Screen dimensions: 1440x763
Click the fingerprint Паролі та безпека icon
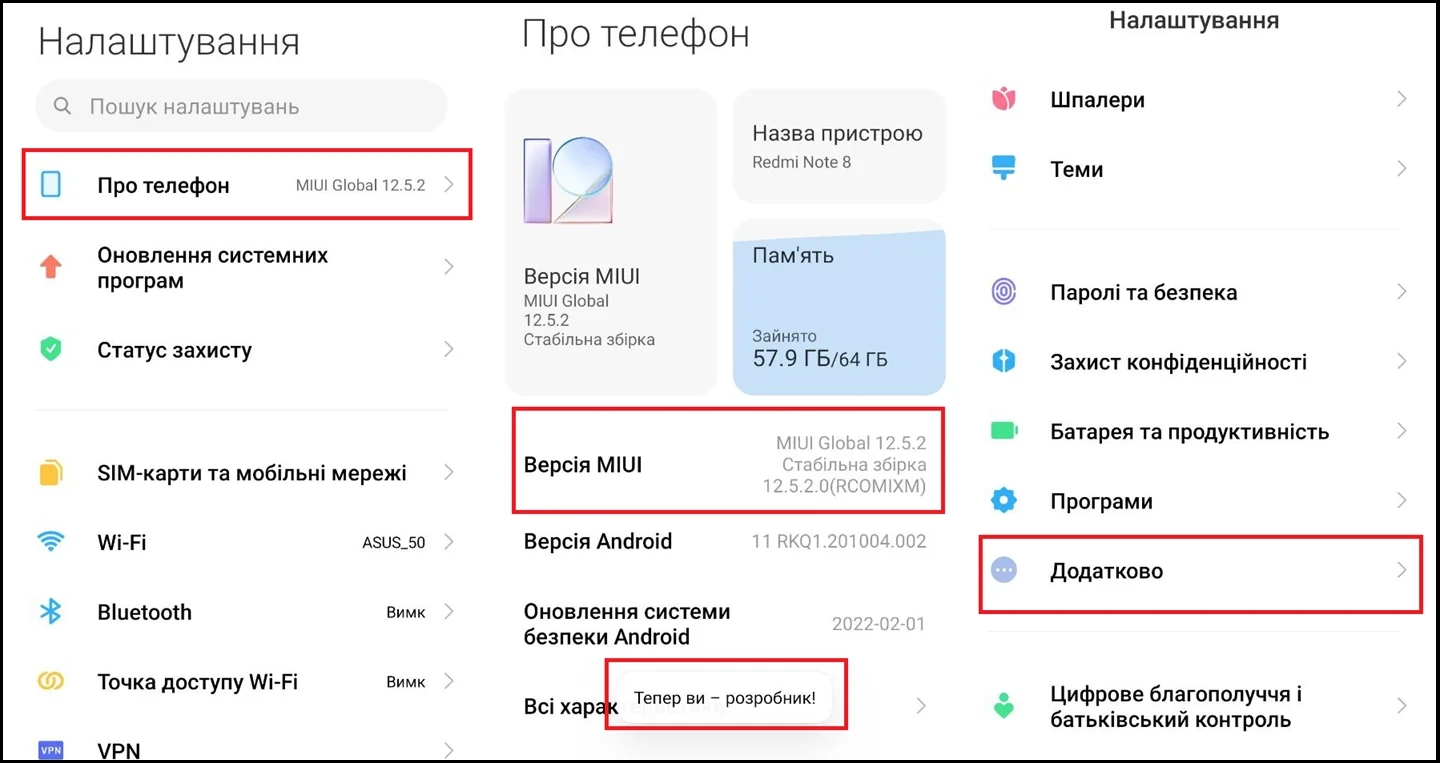click(x=1003, y=292)
